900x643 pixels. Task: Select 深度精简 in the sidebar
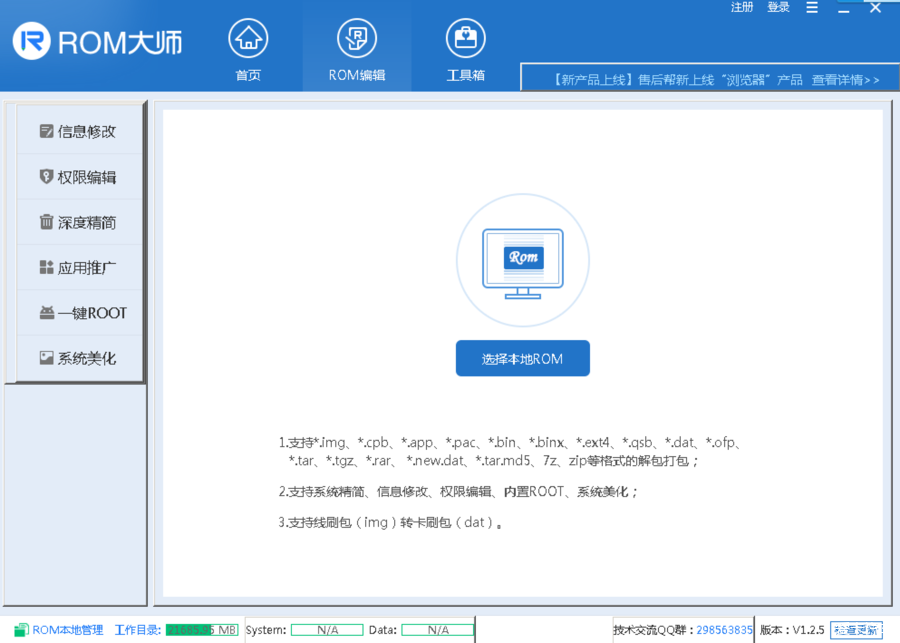[79, 222]
